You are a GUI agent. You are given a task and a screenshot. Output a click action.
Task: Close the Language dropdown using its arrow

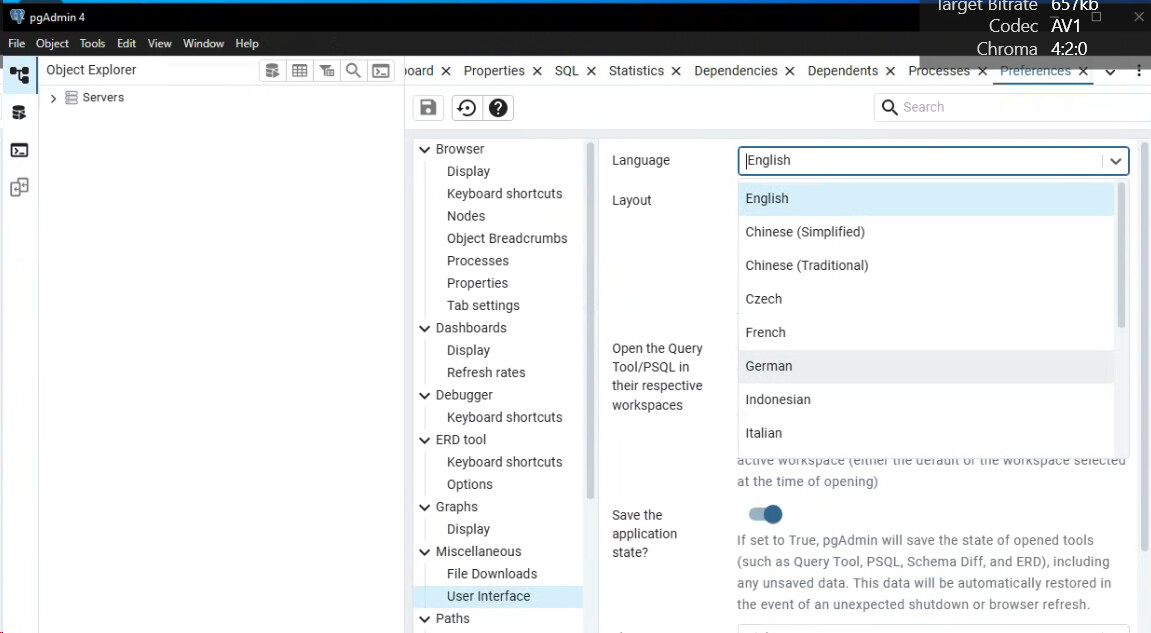pyautogui.click(x=1115, y=161)
